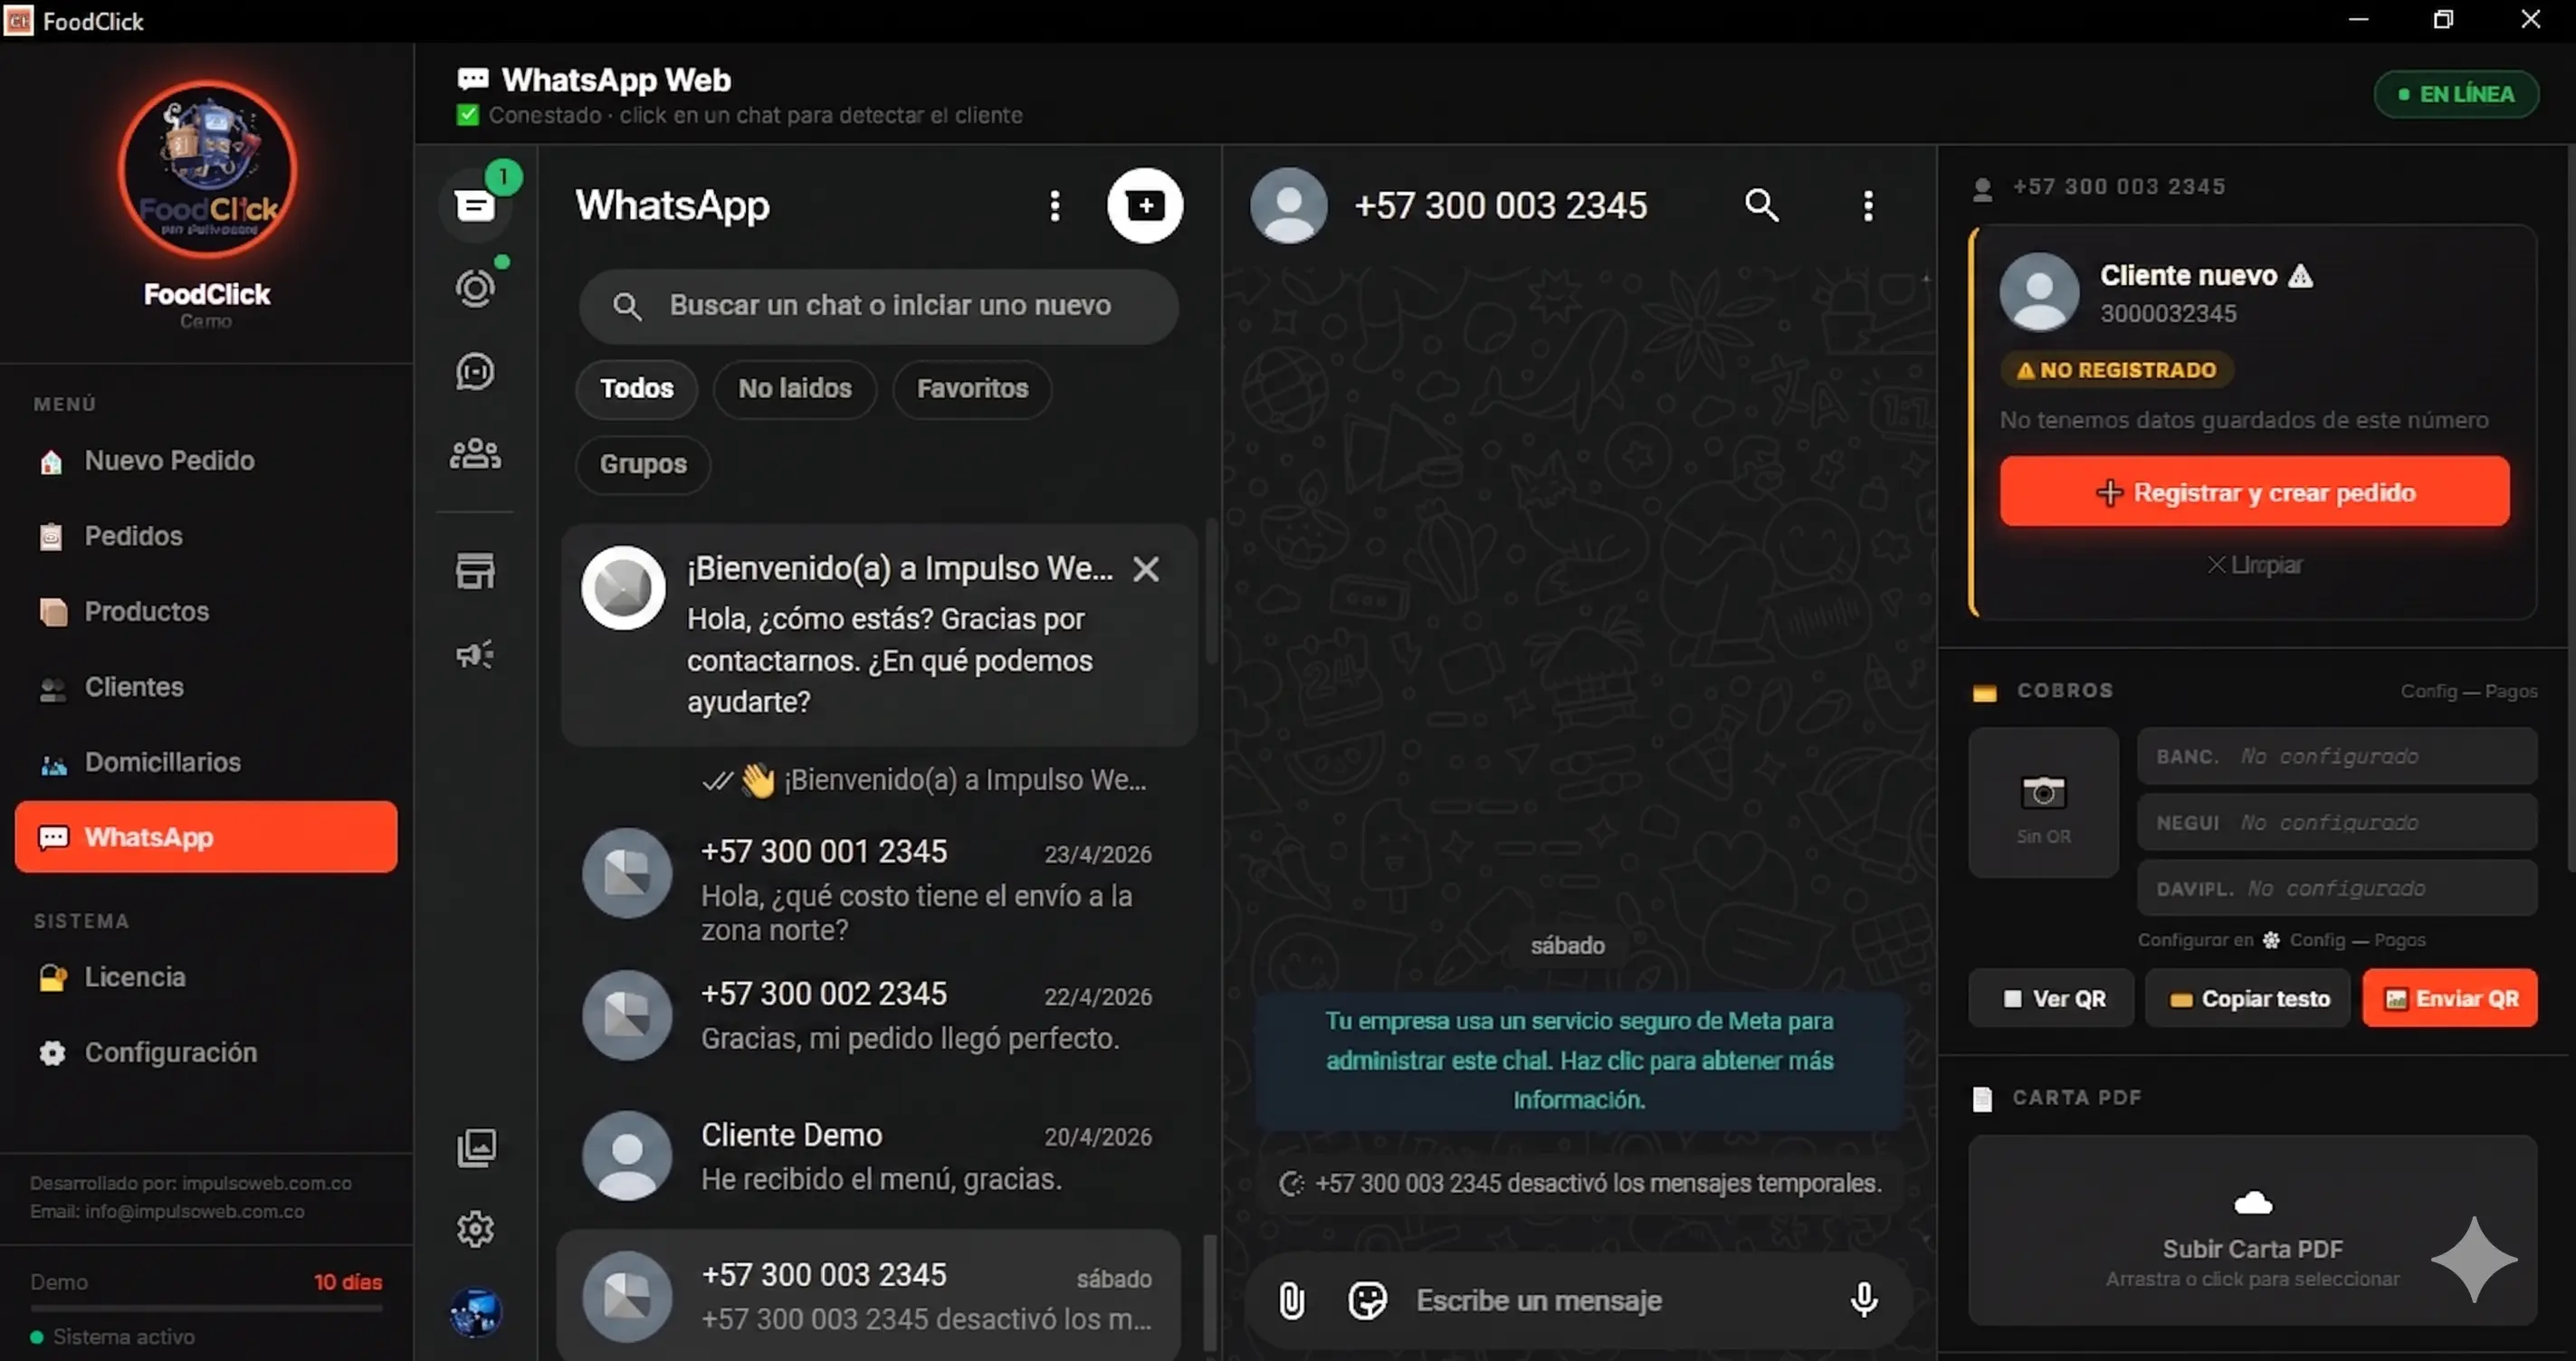Click the Ver QR button
Viewport: 2576px width, 1361px height.
click(x=2053, y=998)
